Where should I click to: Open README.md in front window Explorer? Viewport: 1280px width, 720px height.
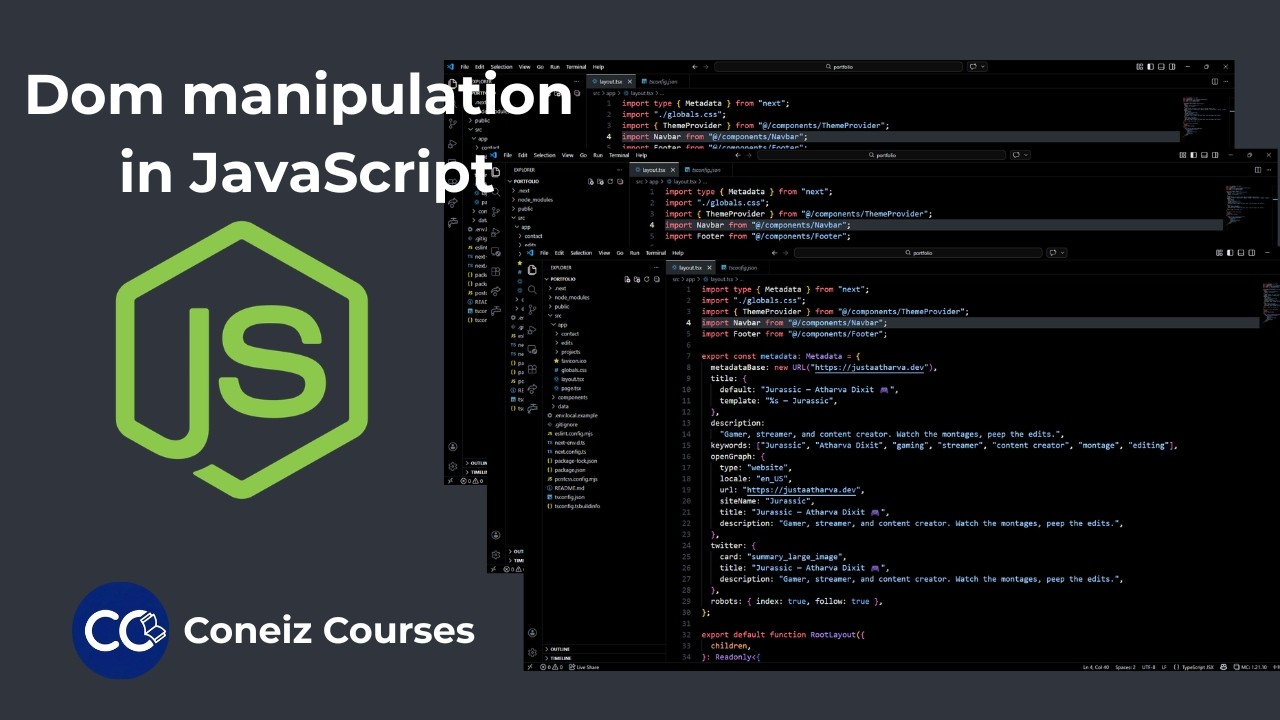pyautogui.click(x=568, y=488)
